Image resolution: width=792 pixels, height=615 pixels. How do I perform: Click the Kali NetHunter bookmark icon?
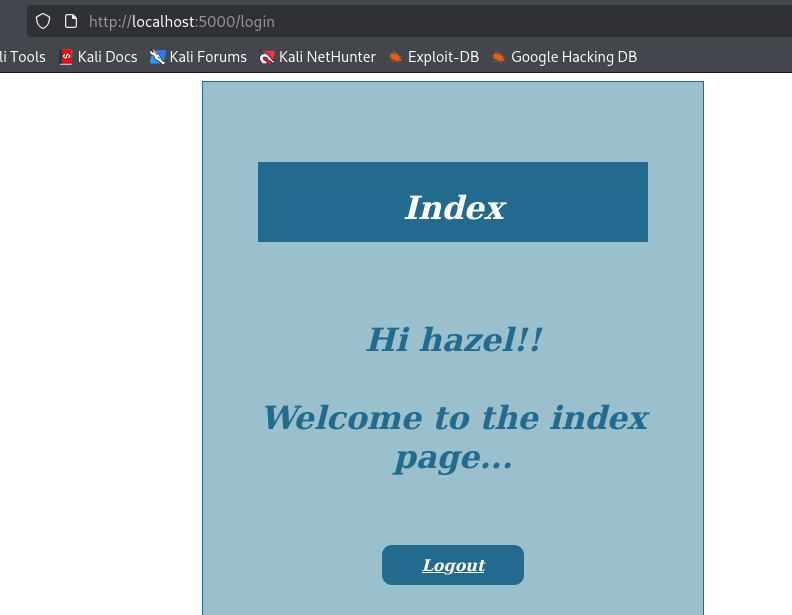click(x=267, y=57)
